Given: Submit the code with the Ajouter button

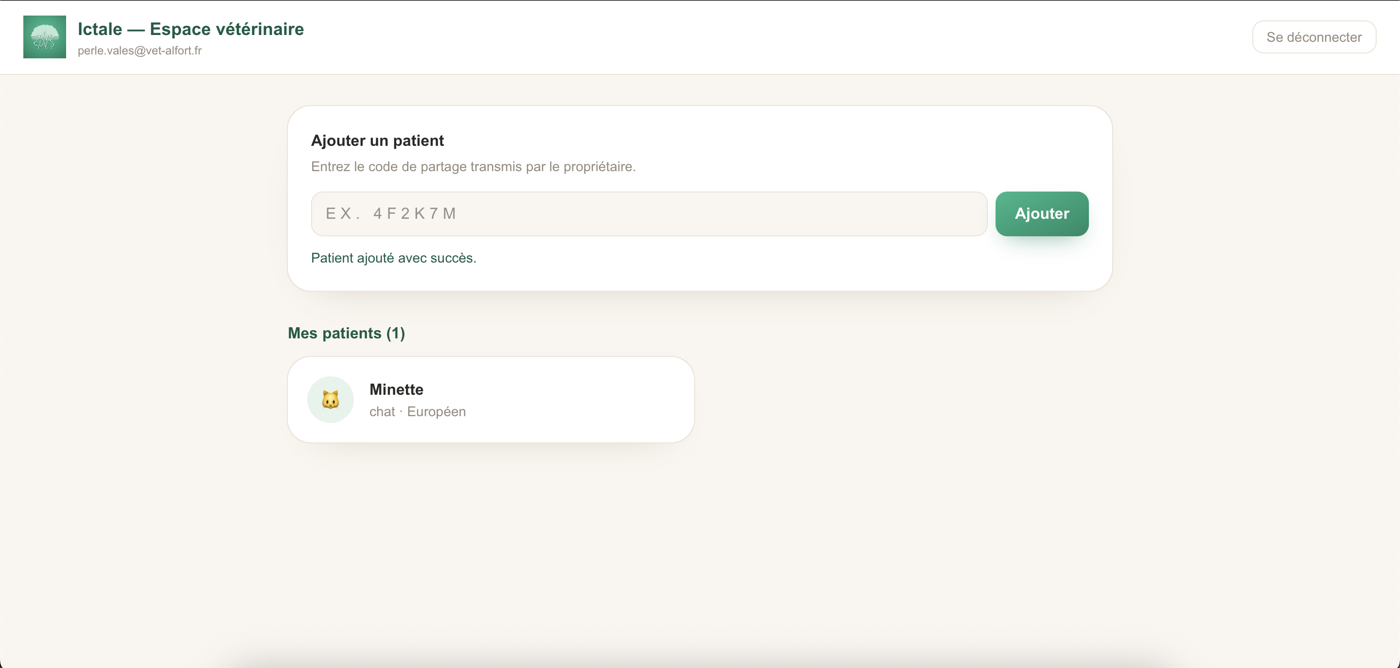Looking at the screenshot, I should [1042, 214].
